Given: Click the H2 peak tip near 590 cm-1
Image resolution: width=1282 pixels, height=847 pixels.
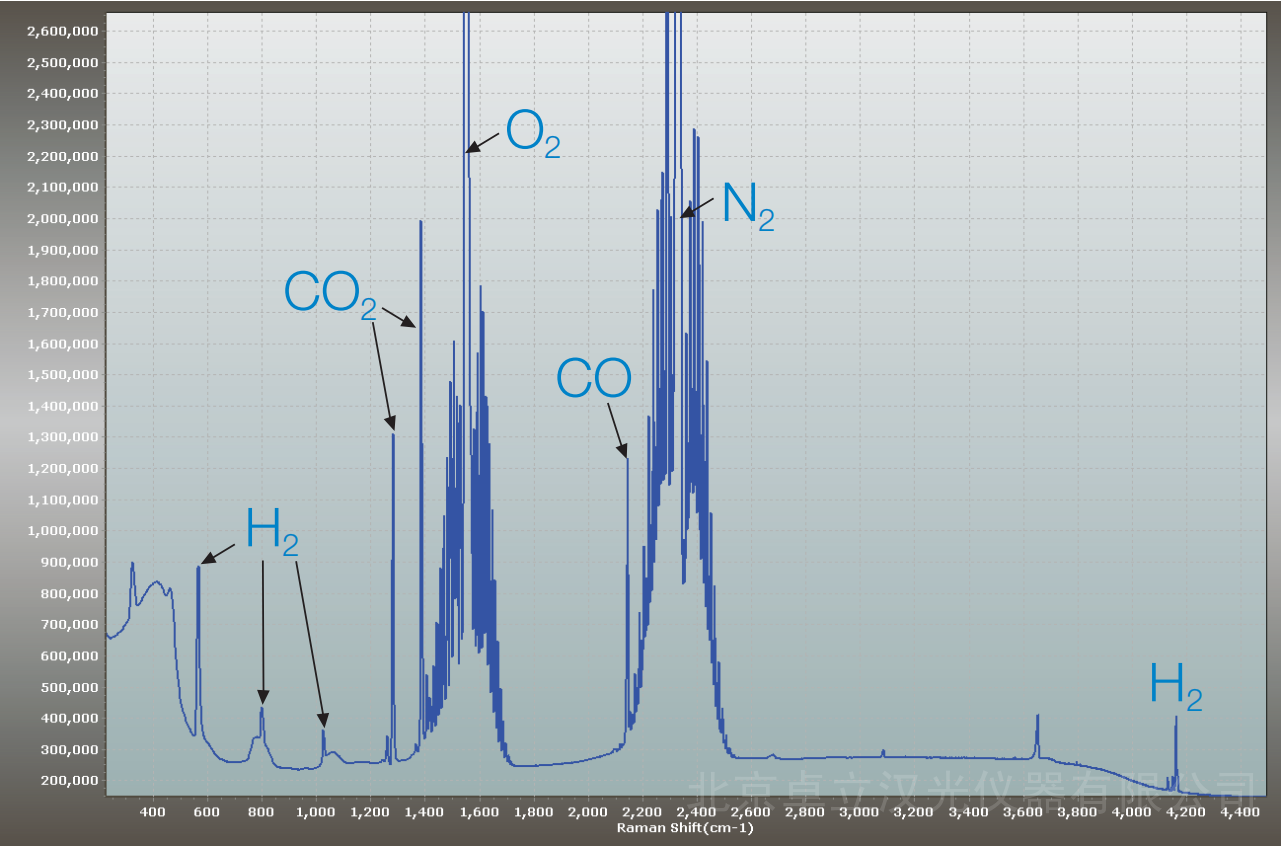Looking at the screenshot, I should tap(198, 567).
